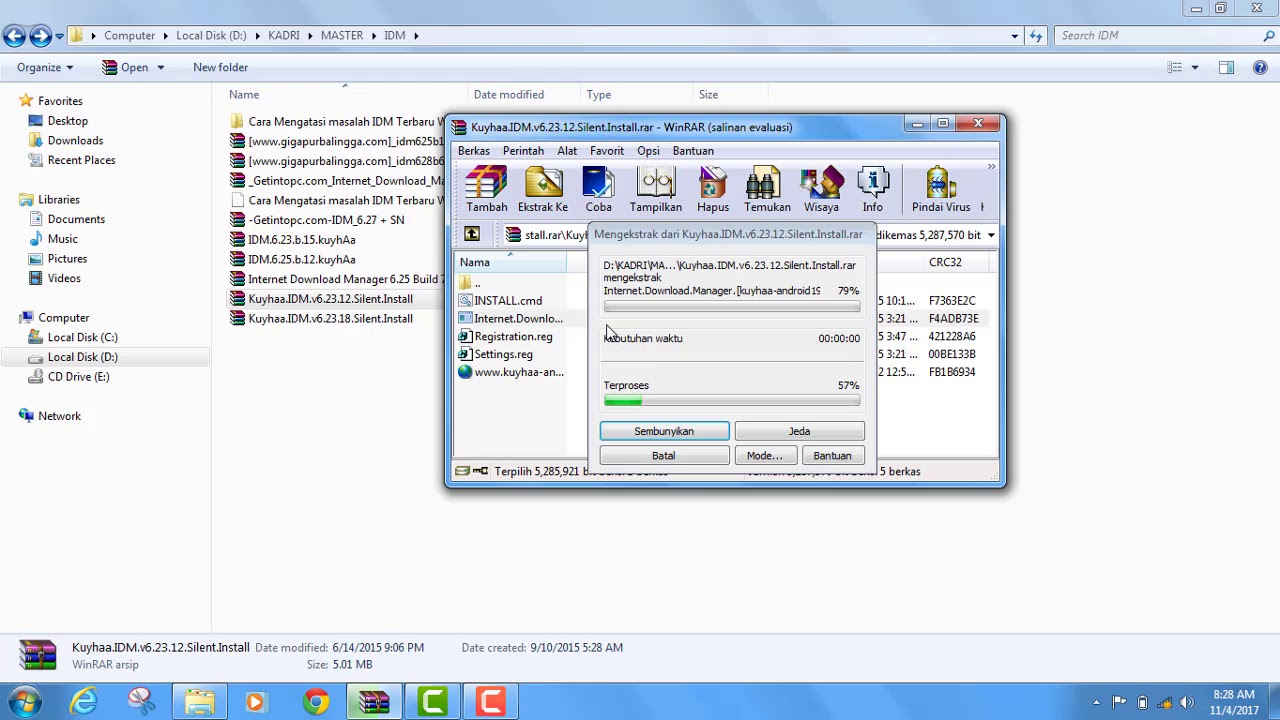The image size is (1280, 720).
Task: Open the Tampilkan view icon
Action: (x=656, y=190)
